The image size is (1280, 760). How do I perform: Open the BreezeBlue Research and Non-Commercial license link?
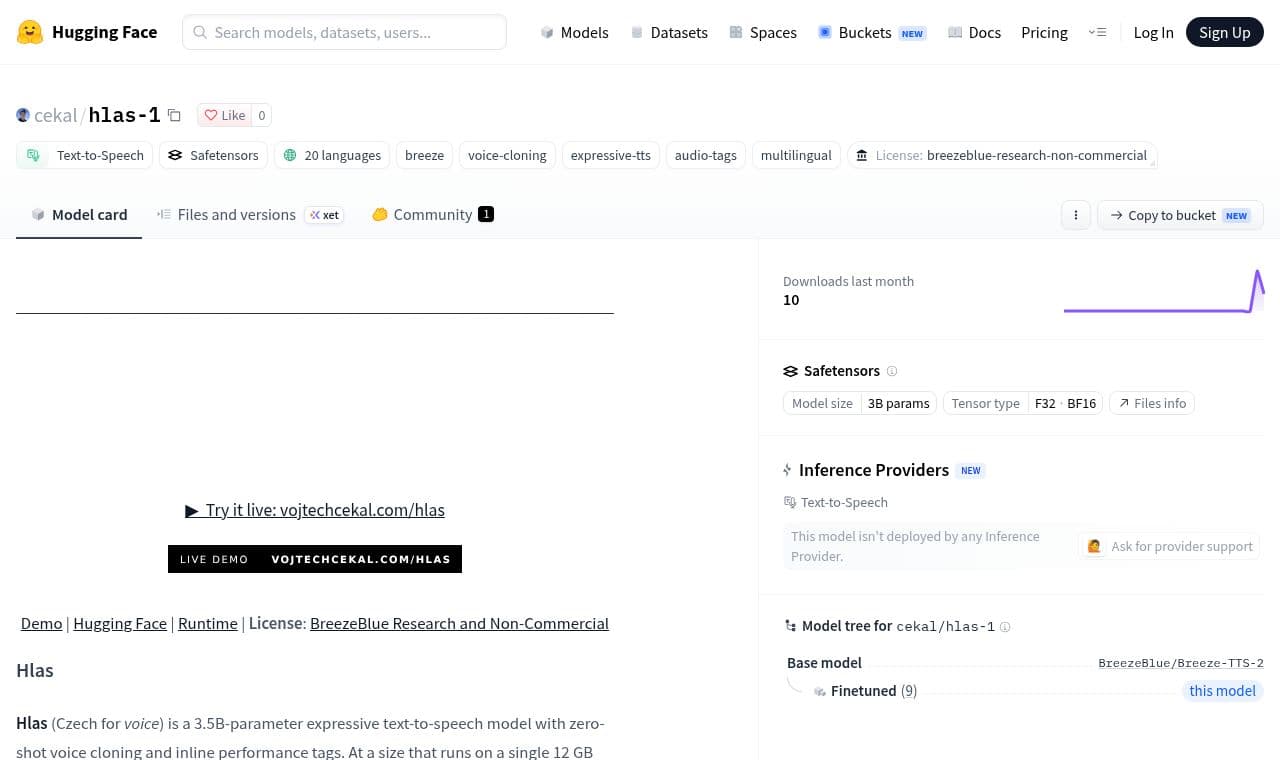tap(459, 623)
